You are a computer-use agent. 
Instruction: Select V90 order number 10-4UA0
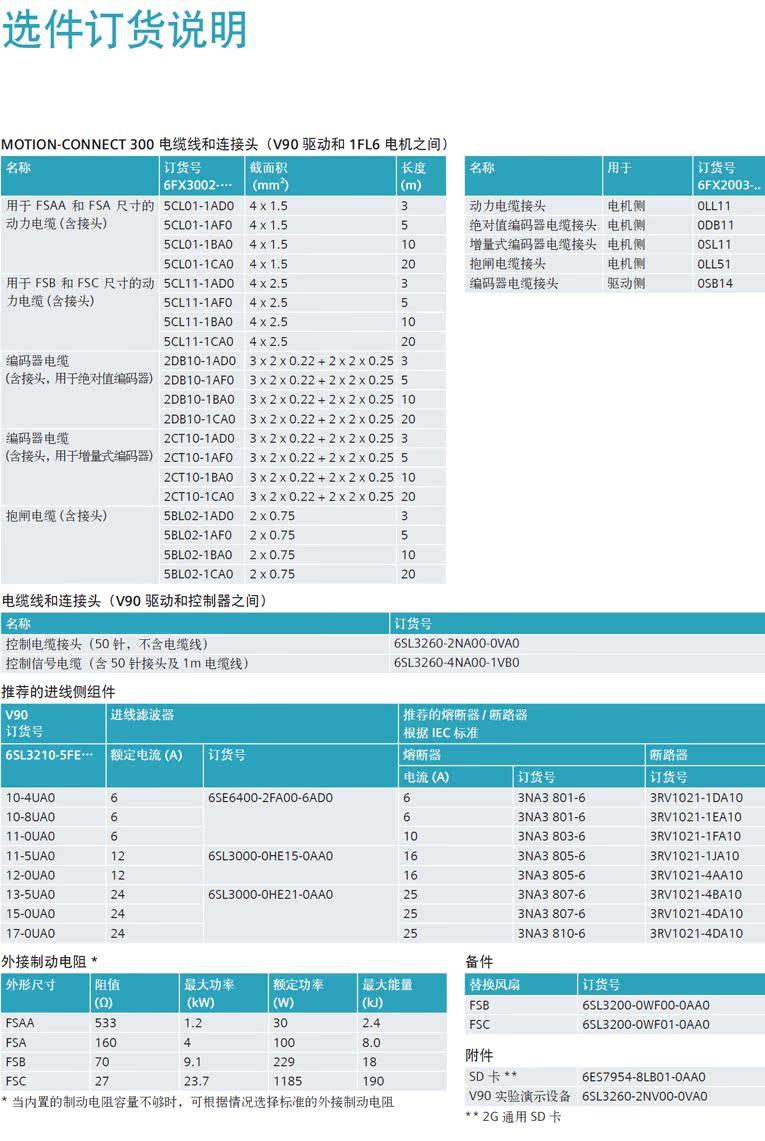(31, 798)
